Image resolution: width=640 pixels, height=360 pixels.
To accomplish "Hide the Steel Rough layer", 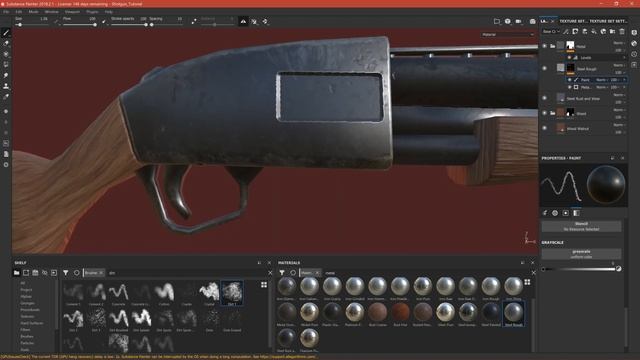I will pyautogui.click(x=544, y=68).
